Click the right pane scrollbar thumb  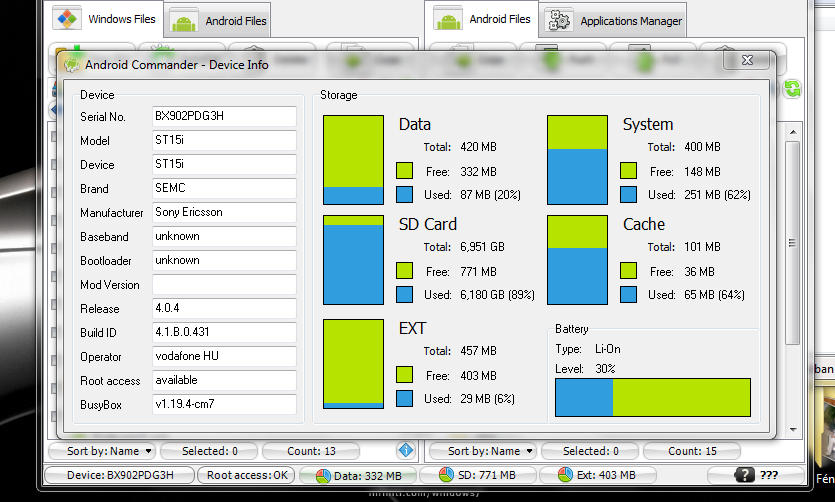(x=793, y=243)
